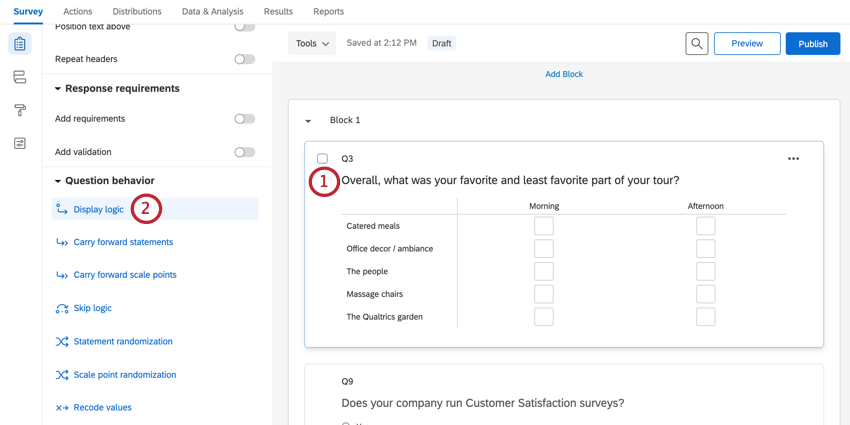
Task: Open the Data & Analysis tab
Action: [x=212, y=12]
